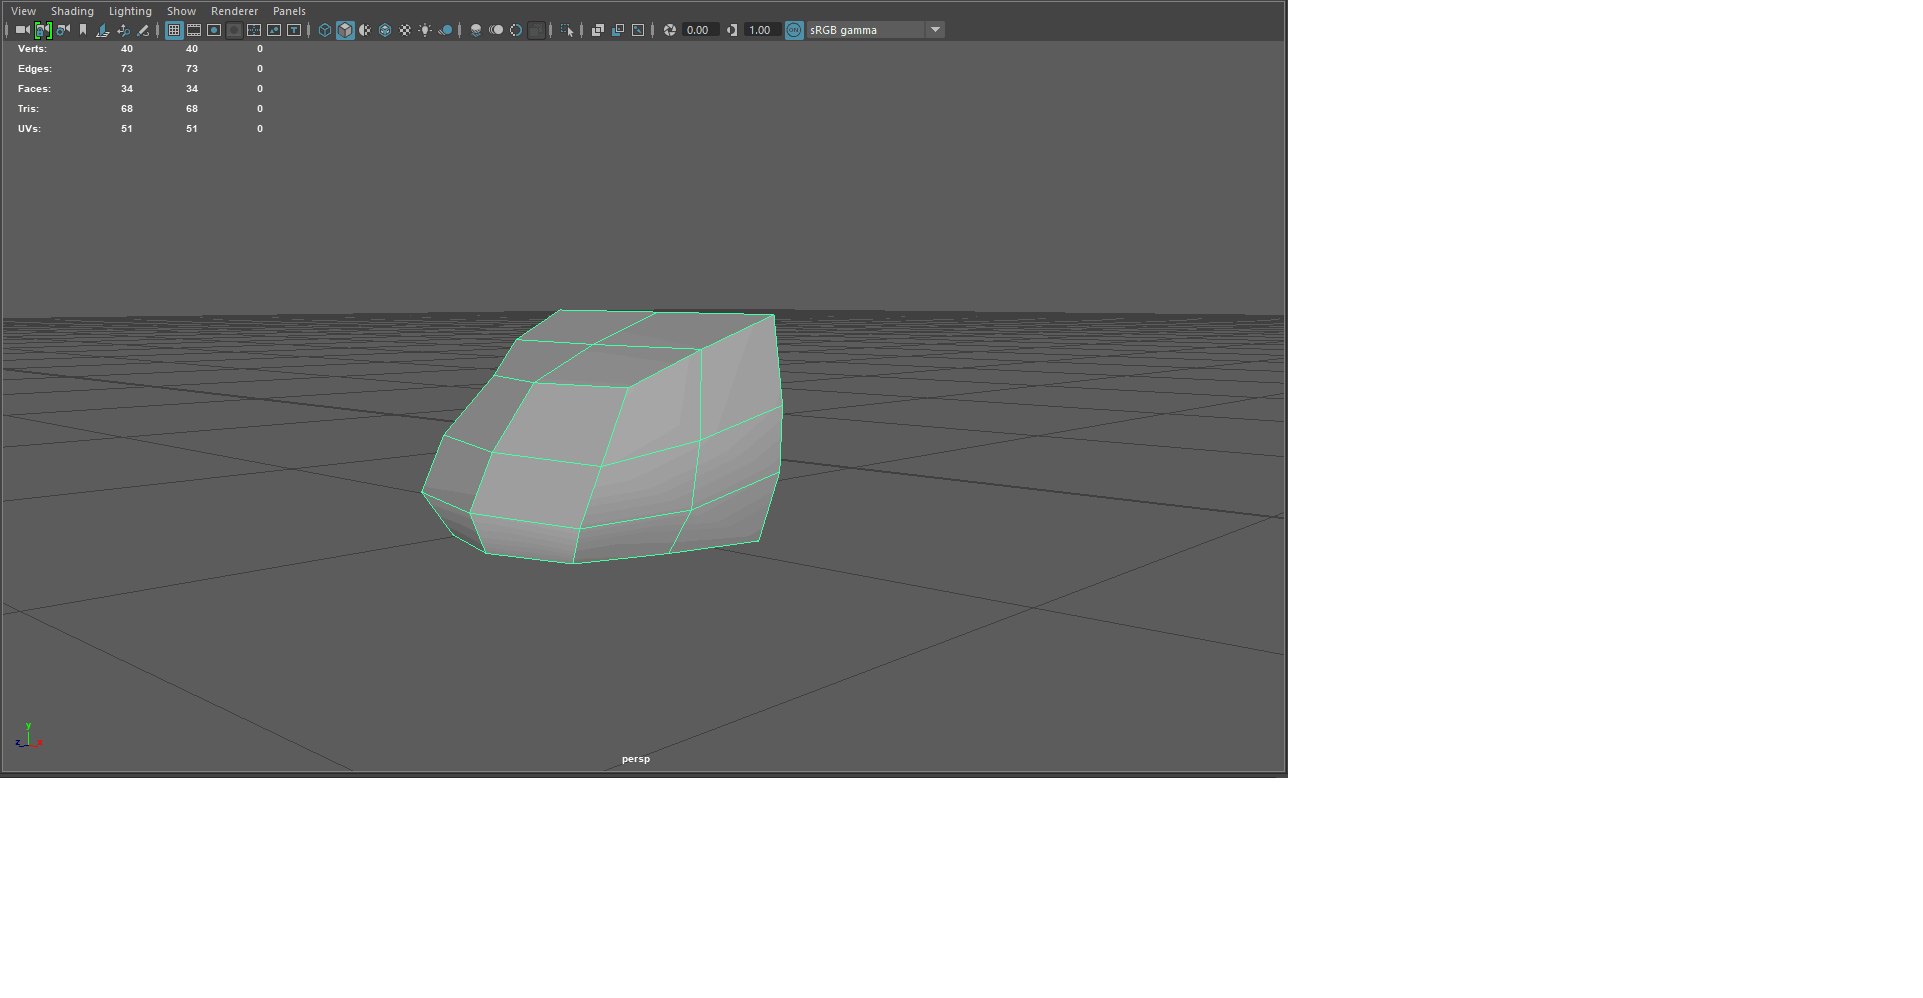Viewport: 1923px width, 998px height.
Task: Click the Select Camera icon
Action: (x=22, y=30)
